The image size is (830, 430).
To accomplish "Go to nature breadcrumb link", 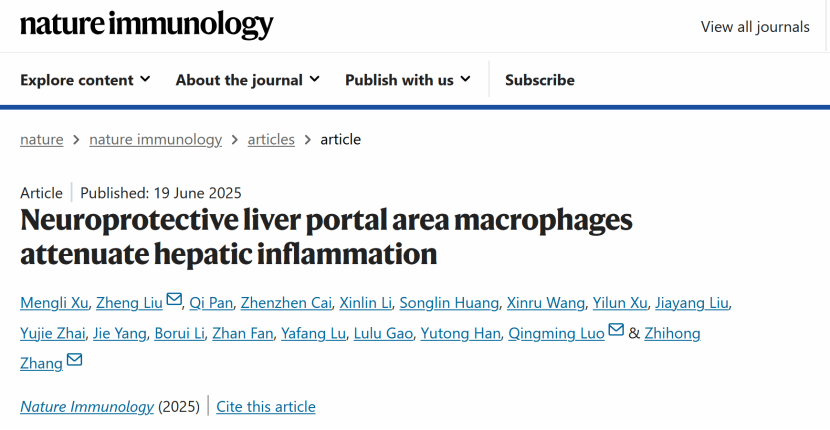I will click(x=41, y=140).
